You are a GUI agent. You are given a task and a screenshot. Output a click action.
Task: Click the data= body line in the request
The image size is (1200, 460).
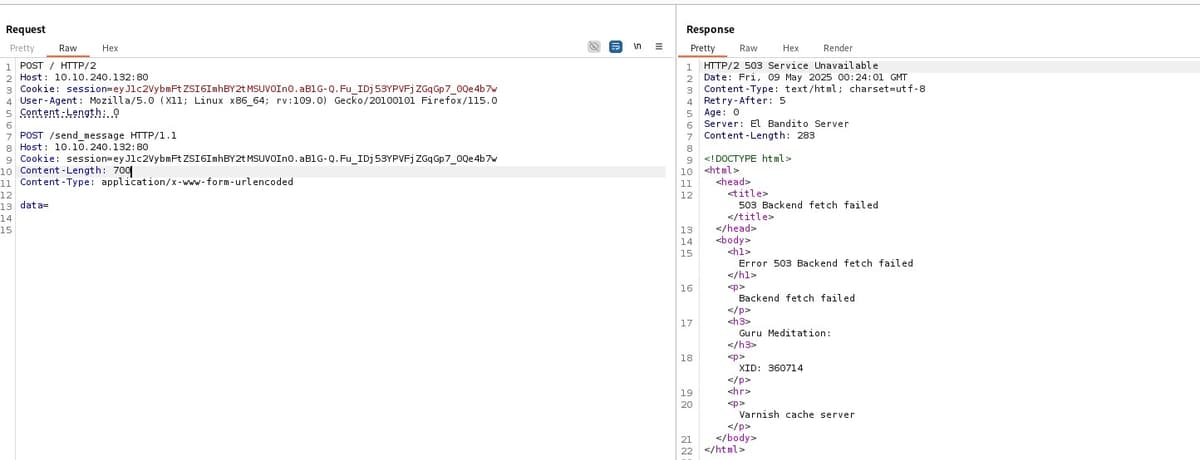(35, 205)
